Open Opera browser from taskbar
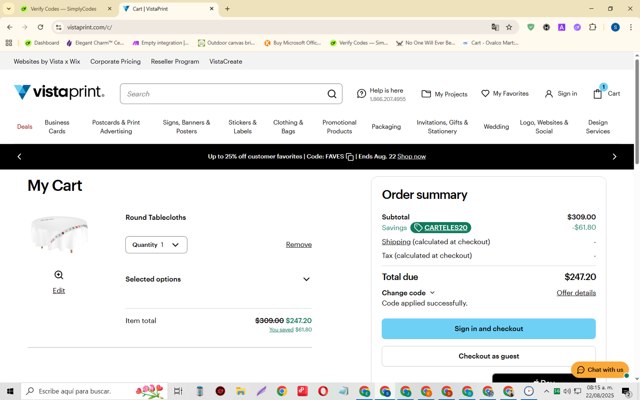Viewport: 640px width, 400px height. click(x=323, y=391)
